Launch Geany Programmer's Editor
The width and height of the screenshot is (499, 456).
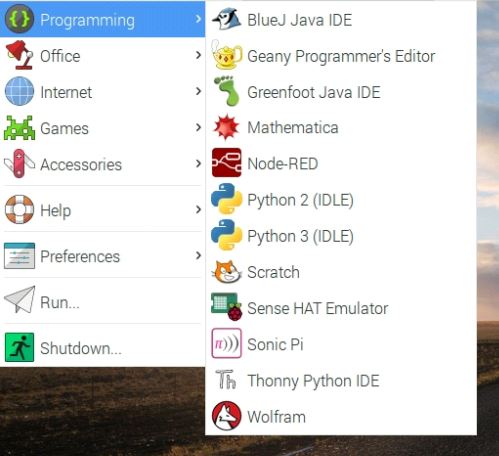[x=341, y=55]
